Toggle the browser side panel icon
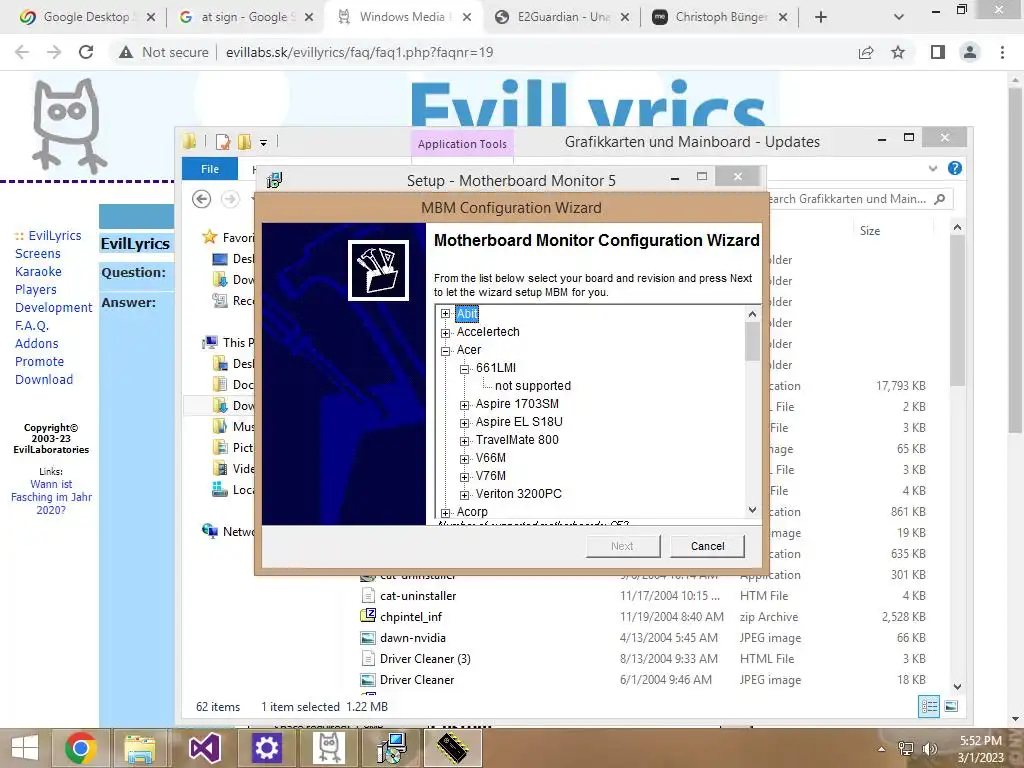The image size is (1024, 768). (938, 52)
